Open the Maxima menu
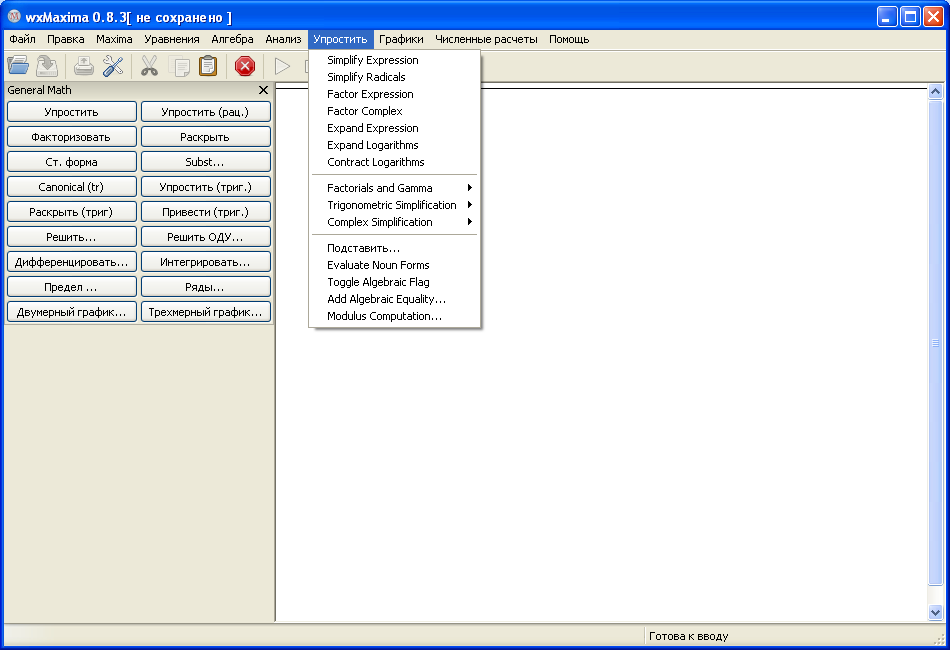 pos(114,39)
